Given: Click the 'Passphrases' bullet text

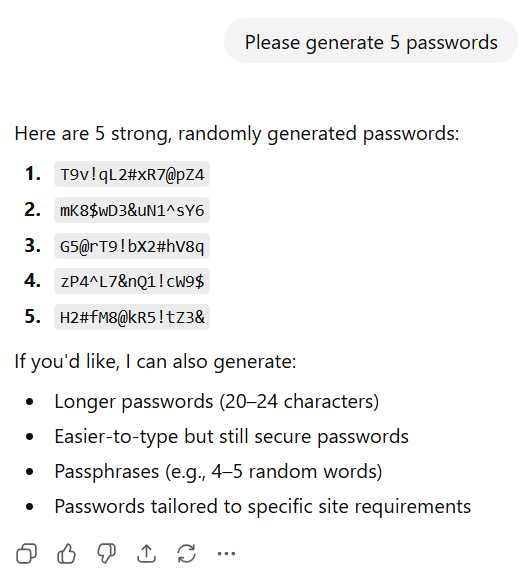Looking at the screenshot, I should click(x=218, y=472).
